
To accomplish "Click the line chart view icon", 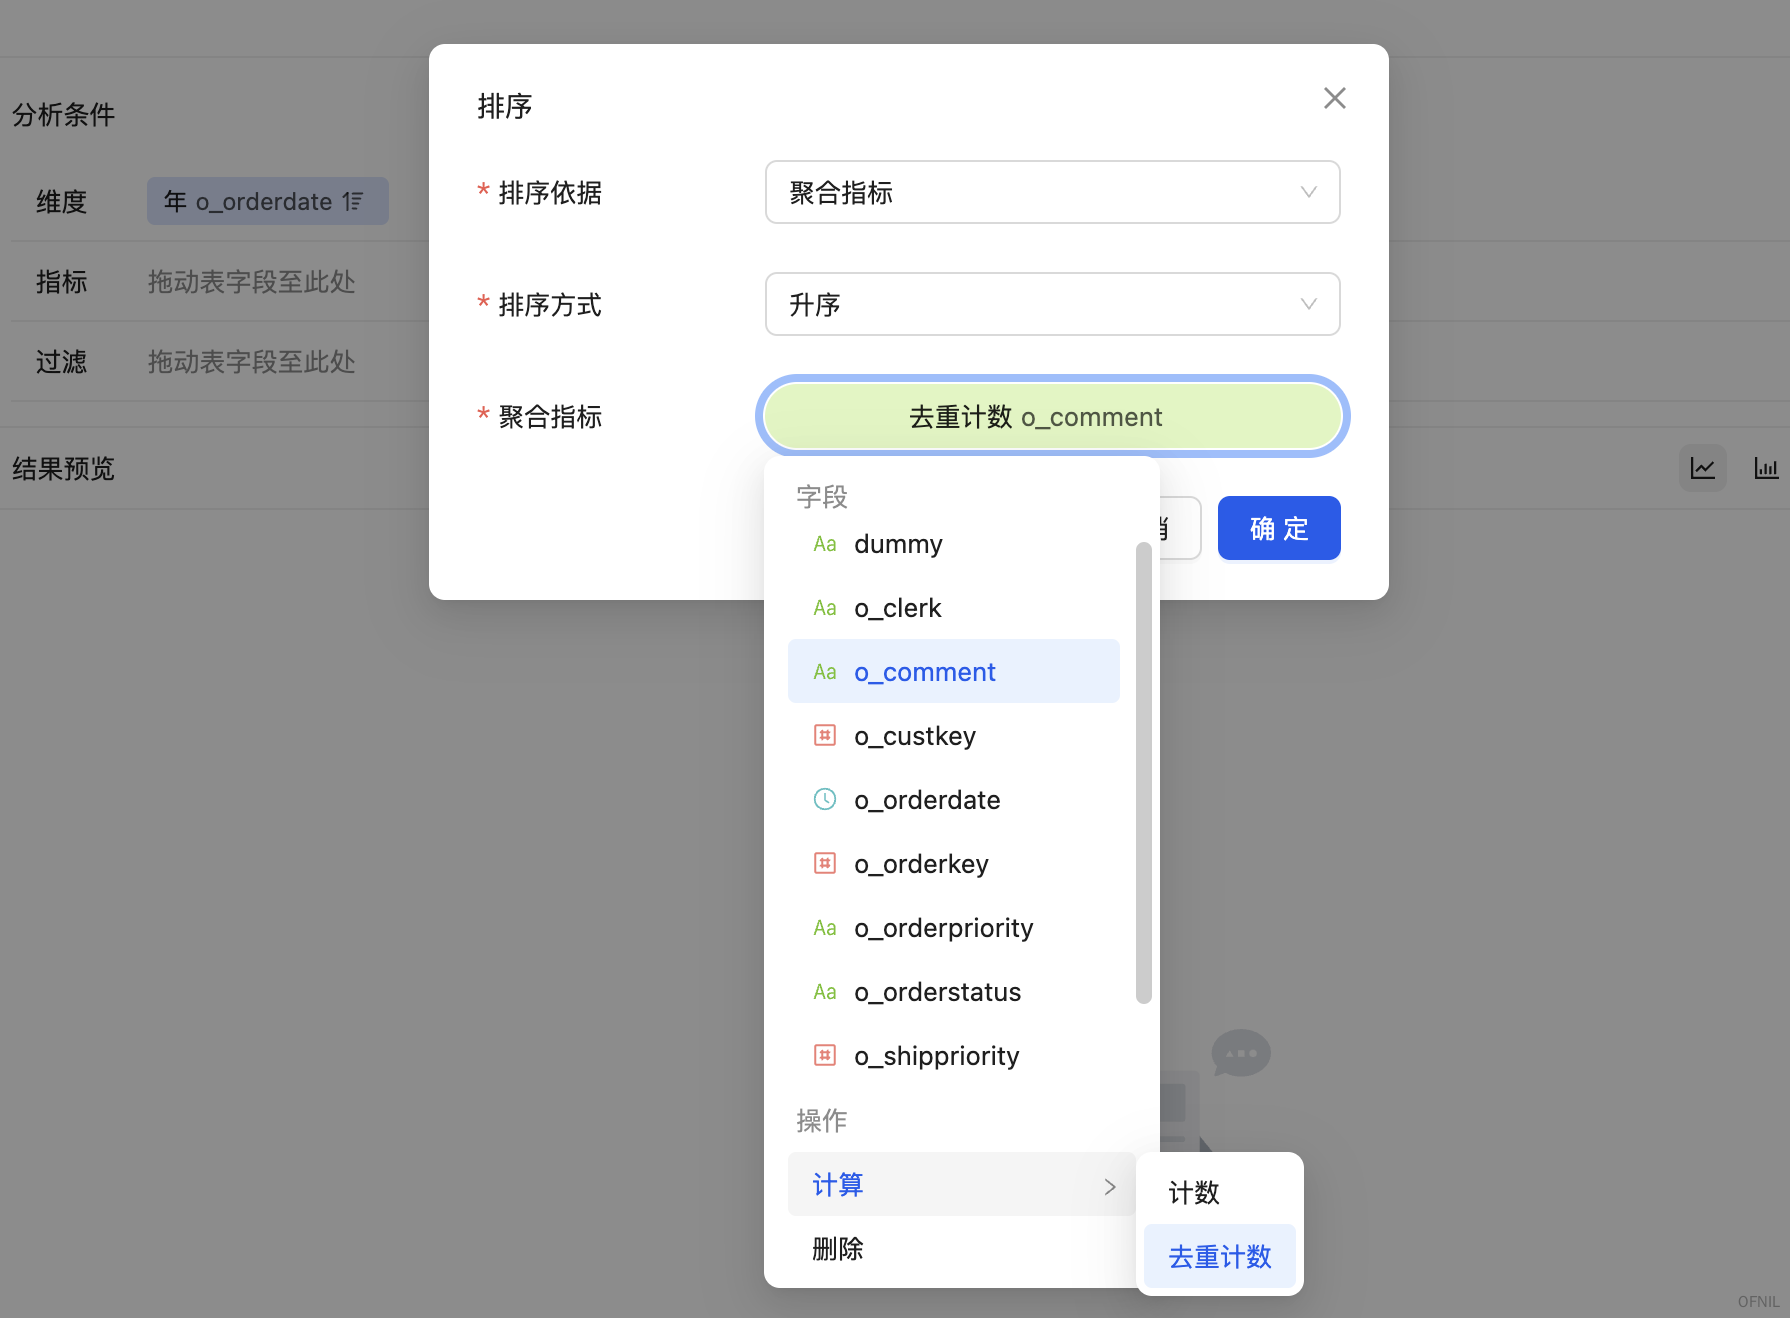I will [1702, 468].
